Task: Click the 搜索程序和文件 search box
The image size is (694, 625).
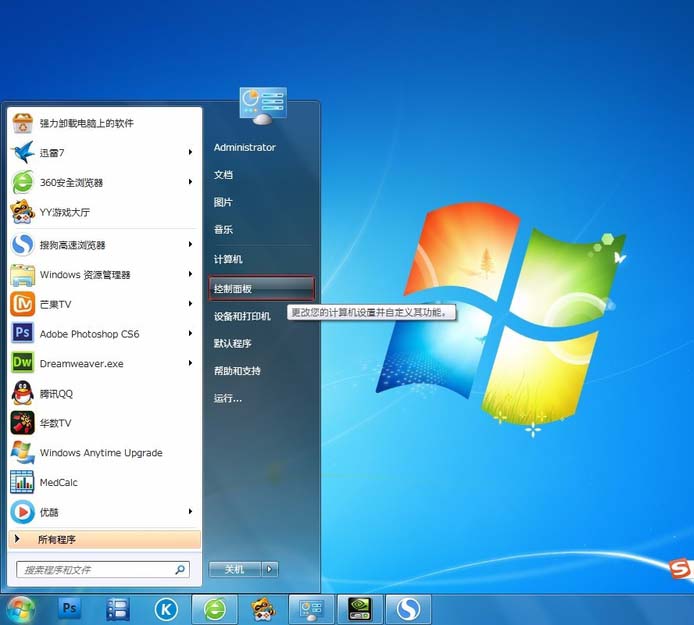Action: [95, 570]
